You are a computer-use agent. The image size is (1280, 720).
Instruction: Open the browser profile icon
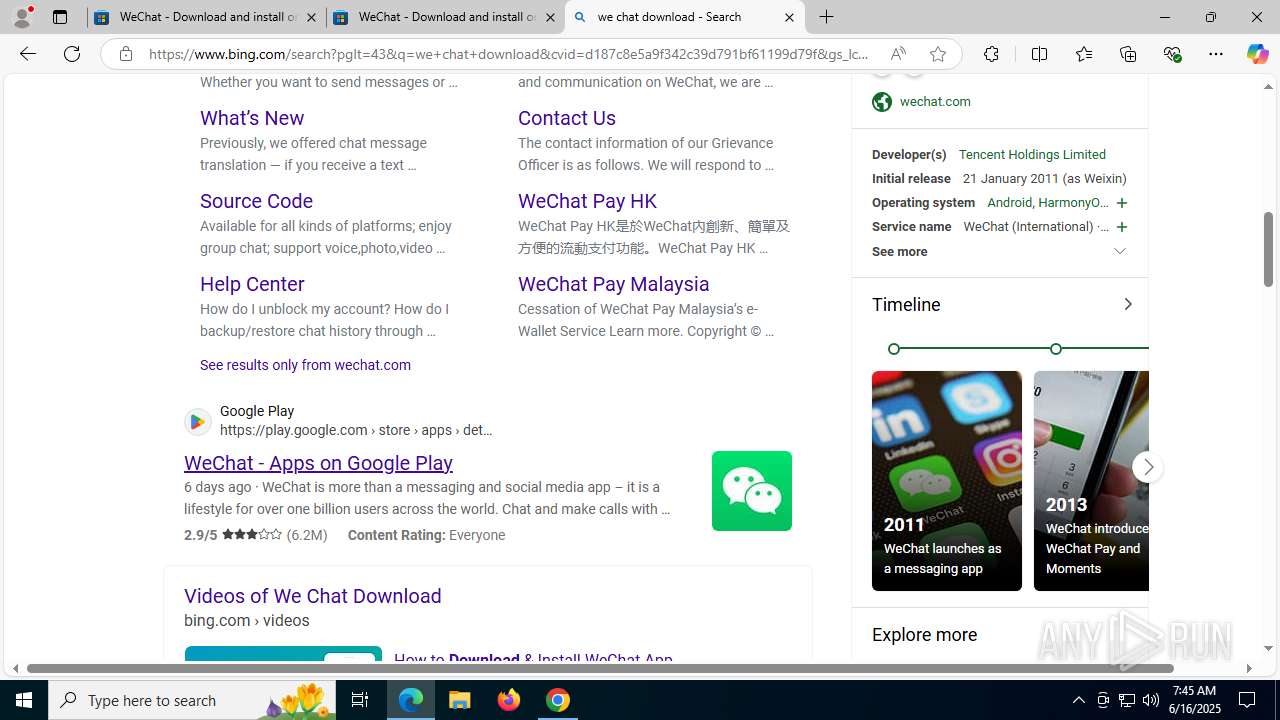22,17
